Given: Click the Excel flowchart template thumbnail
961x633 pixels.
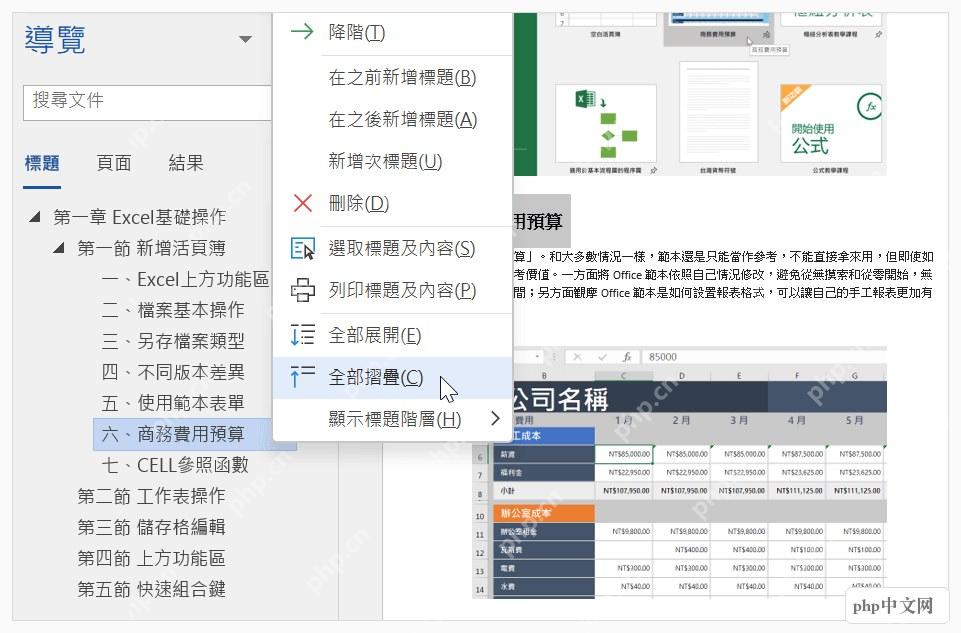Looking at the screenshot, I should click(x=606, y=125).
